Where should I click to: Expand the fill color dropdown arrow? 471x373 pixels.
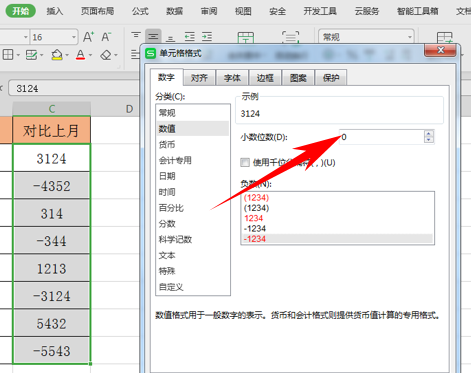67,55
